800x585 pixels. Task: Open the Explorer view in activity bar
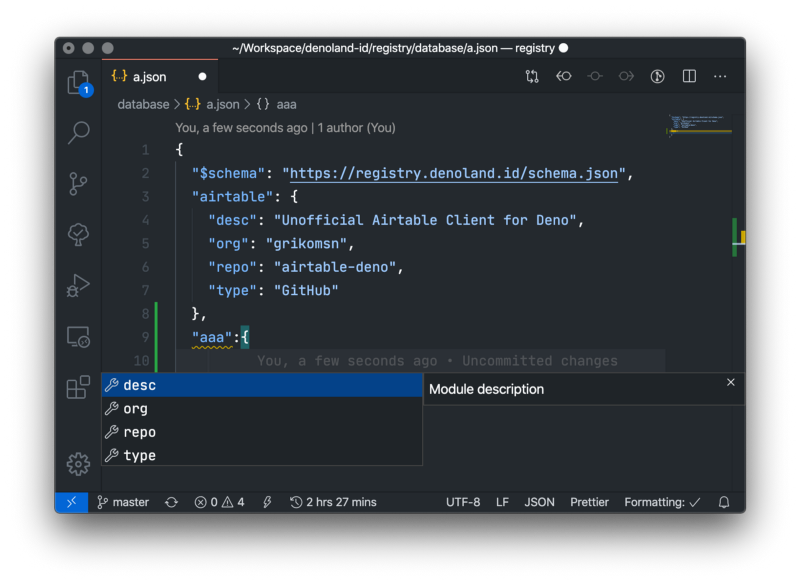tap(79, 83)
